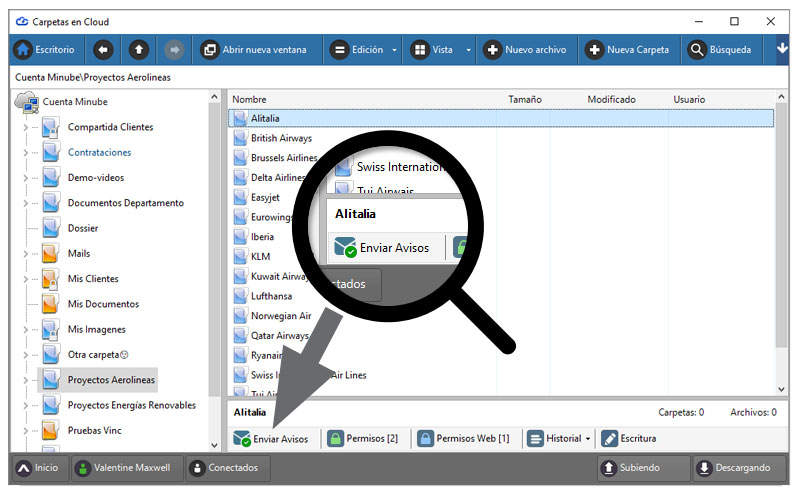Open the Edición dropdown menu

(x=363, y=50)
